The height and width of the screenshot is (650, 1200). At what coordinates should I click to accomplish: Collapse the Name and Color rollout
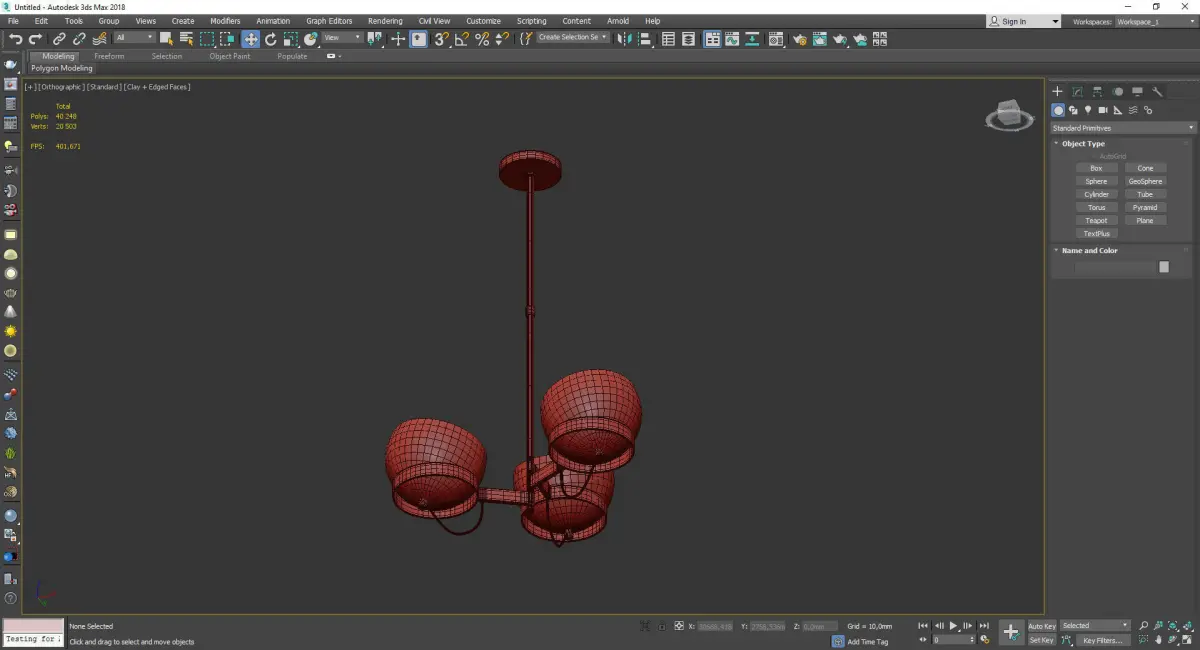[1089, 251]
